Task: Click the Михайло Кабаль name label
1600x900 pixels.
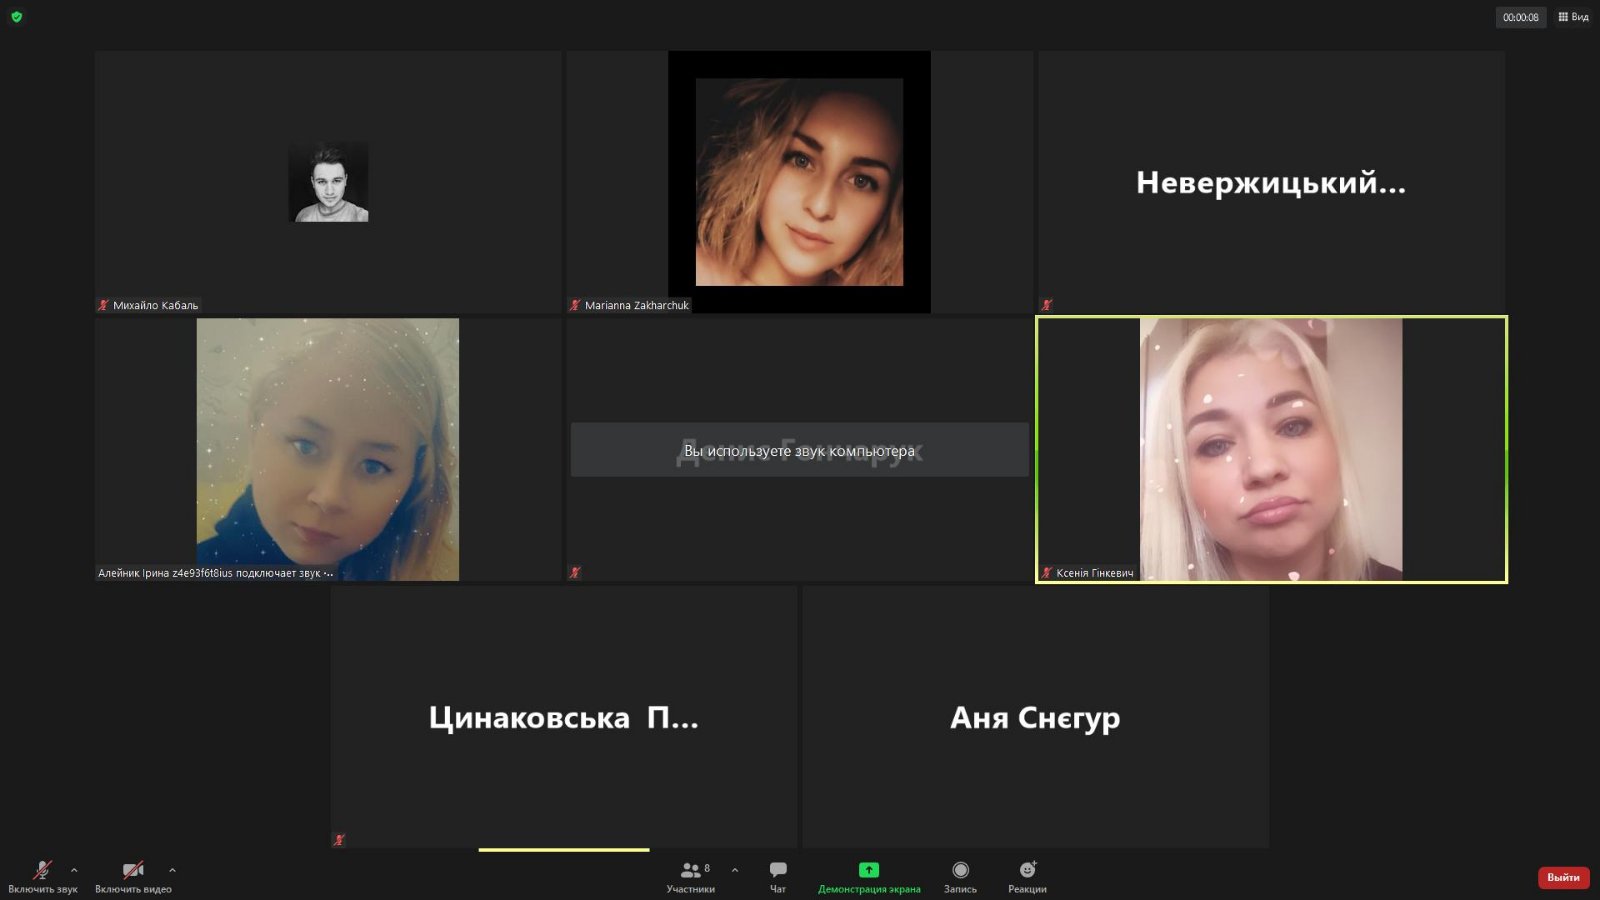Action: [x=155, y=305]
